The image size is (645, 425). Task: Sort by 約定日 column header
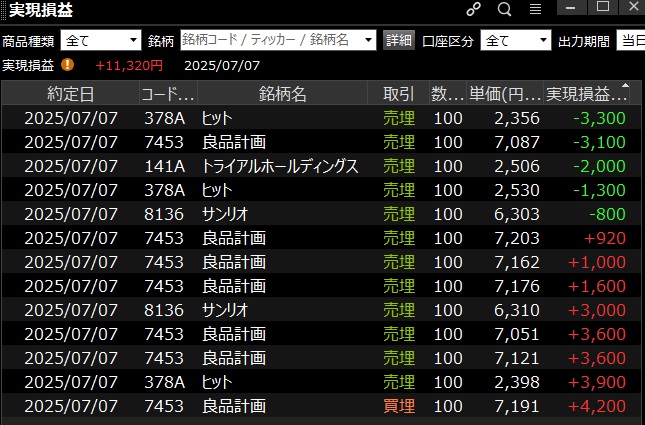(x=71, y=94)
